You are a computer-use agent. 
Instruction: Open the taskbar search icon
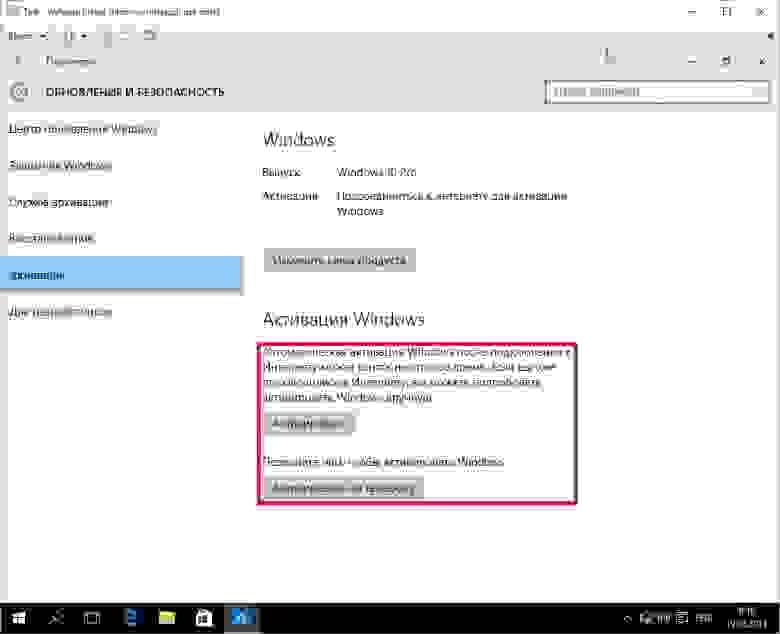pos(56,619)
